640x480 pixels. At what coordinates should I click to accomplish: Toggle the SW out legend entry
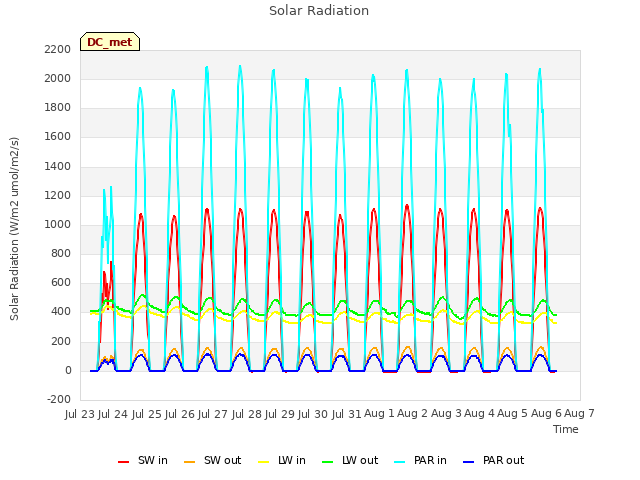[x=212, y=460]
